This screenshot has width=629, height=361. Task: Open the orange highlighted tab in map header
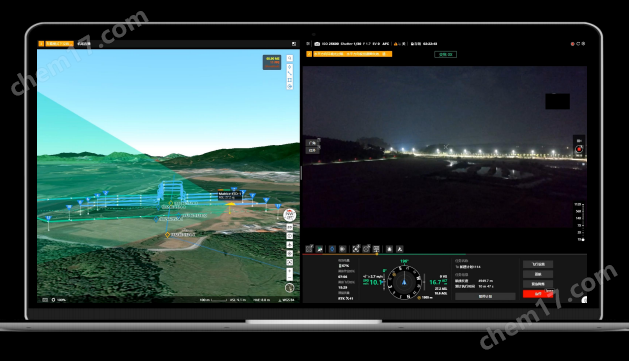point(59,43)
